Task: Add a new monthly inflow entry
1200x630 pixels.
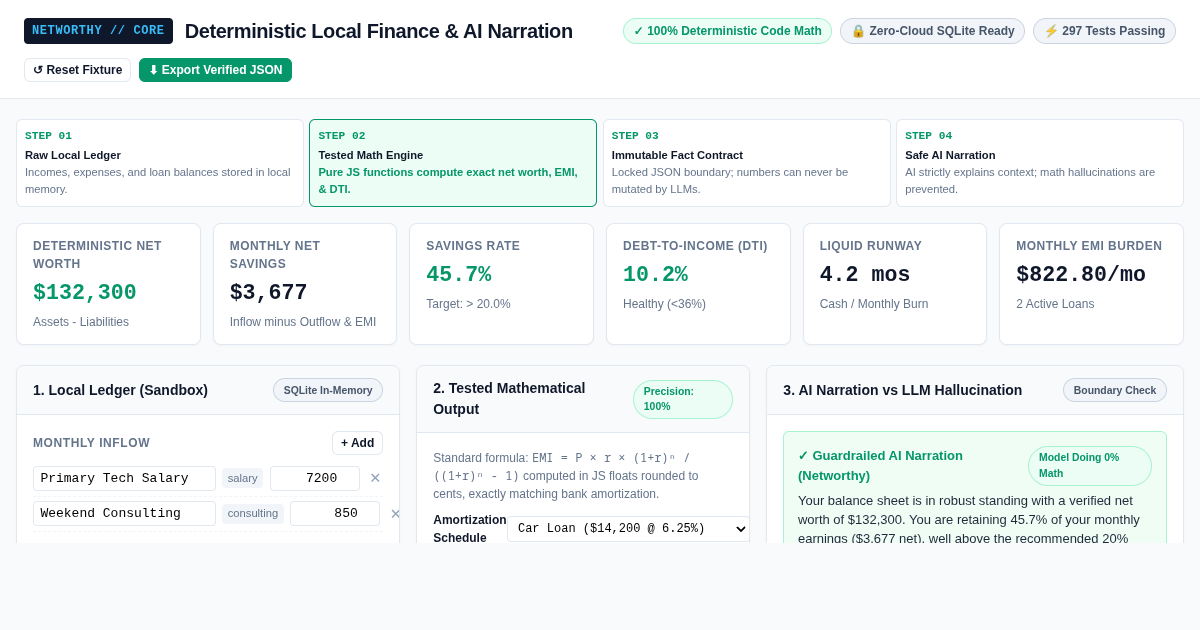Action: pyautogui.click(x=357, y=443)
